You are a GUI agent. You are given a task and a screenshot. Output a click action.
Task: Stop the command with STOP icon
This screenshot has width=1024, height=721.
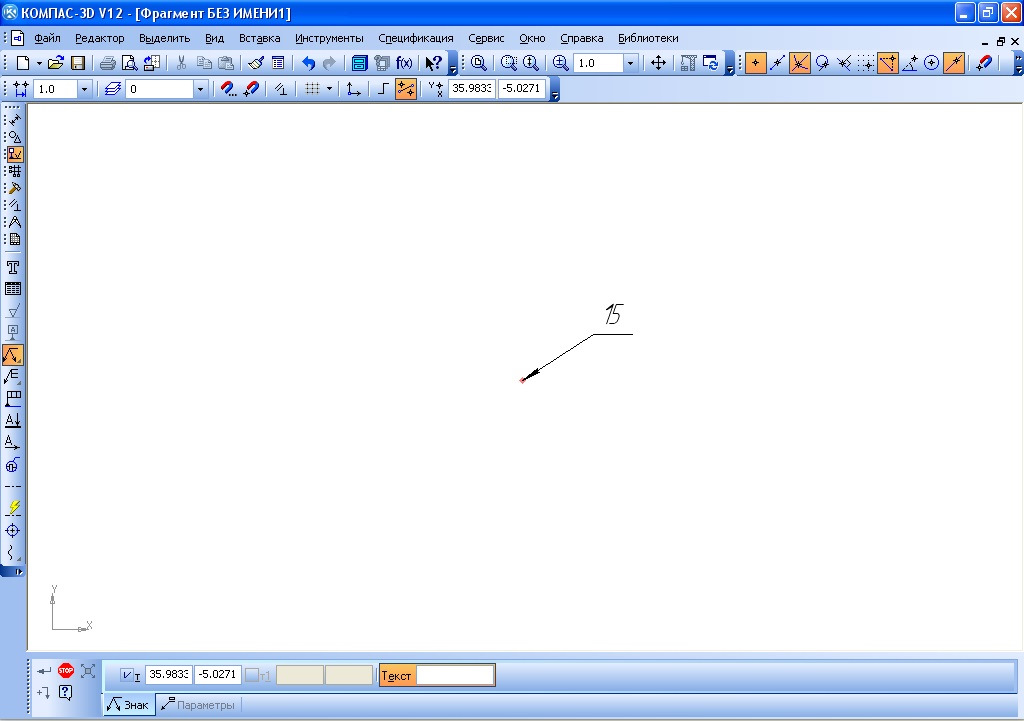(x=66, y=670)
